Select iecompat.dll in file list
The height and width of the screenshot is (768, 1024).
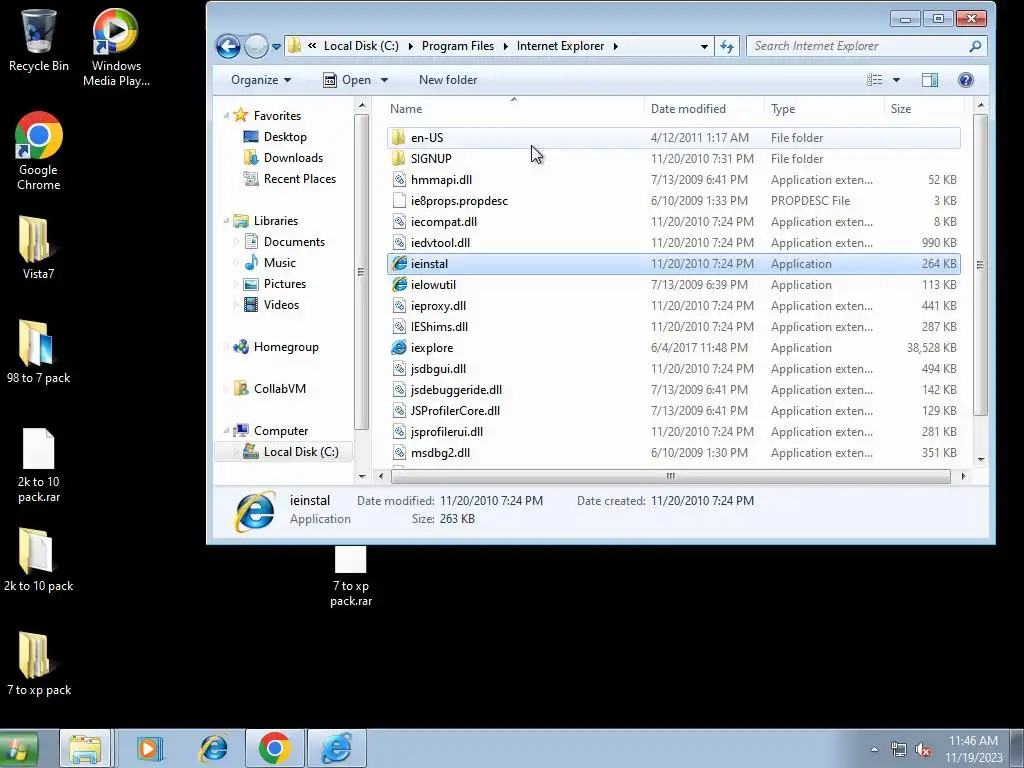[443, 221]
